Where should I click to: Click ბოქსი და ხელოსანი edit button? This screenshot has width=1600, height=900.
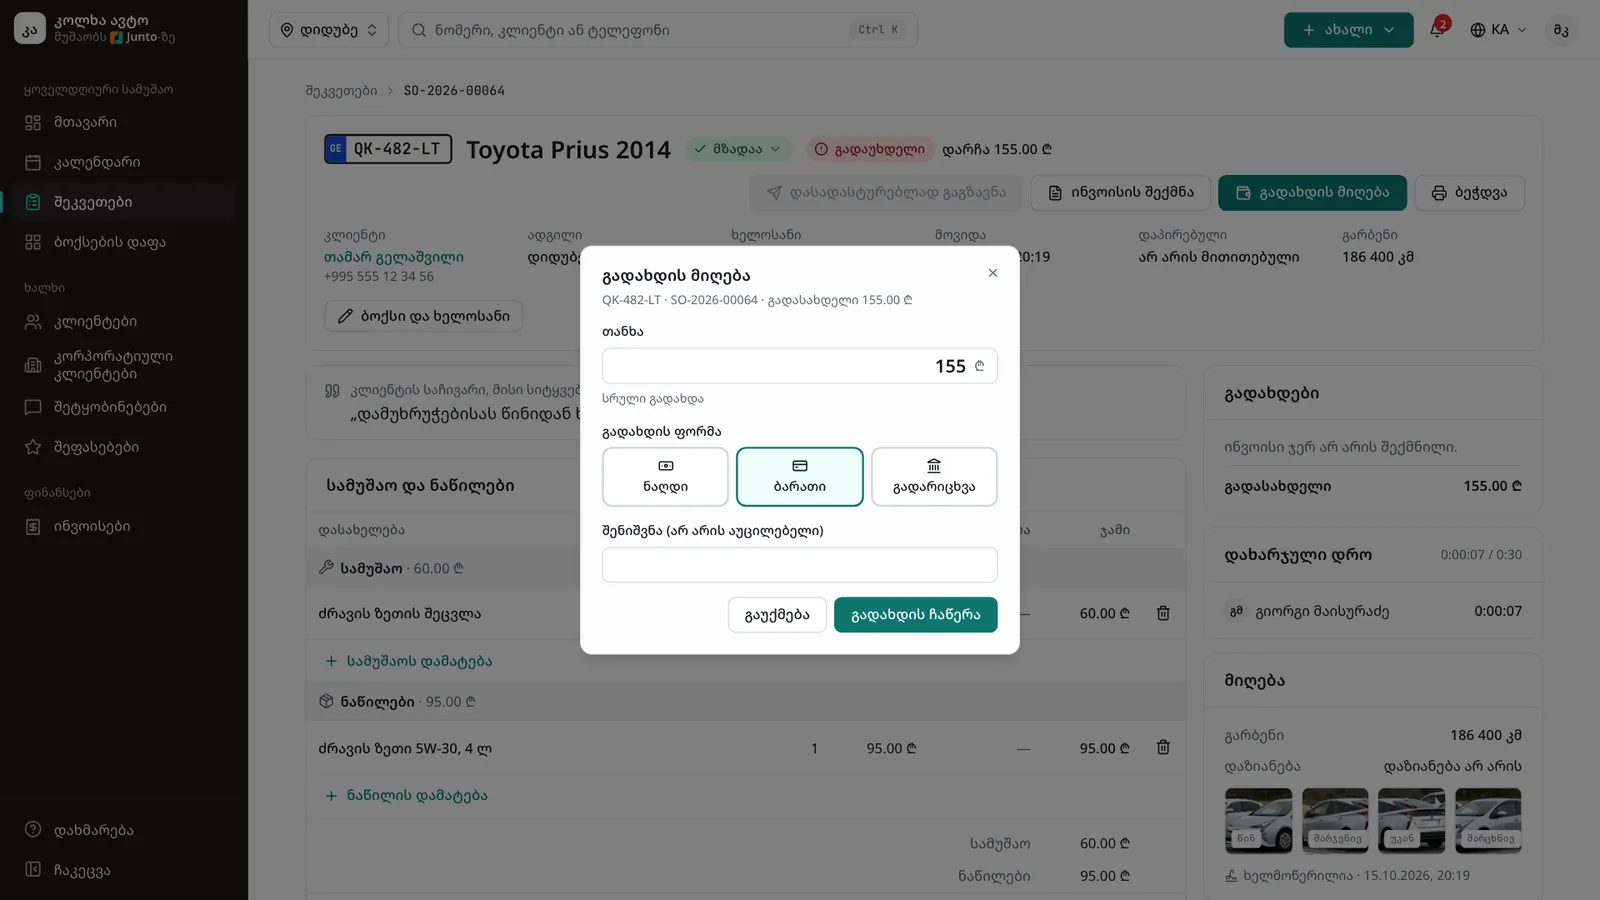point(423,316)
